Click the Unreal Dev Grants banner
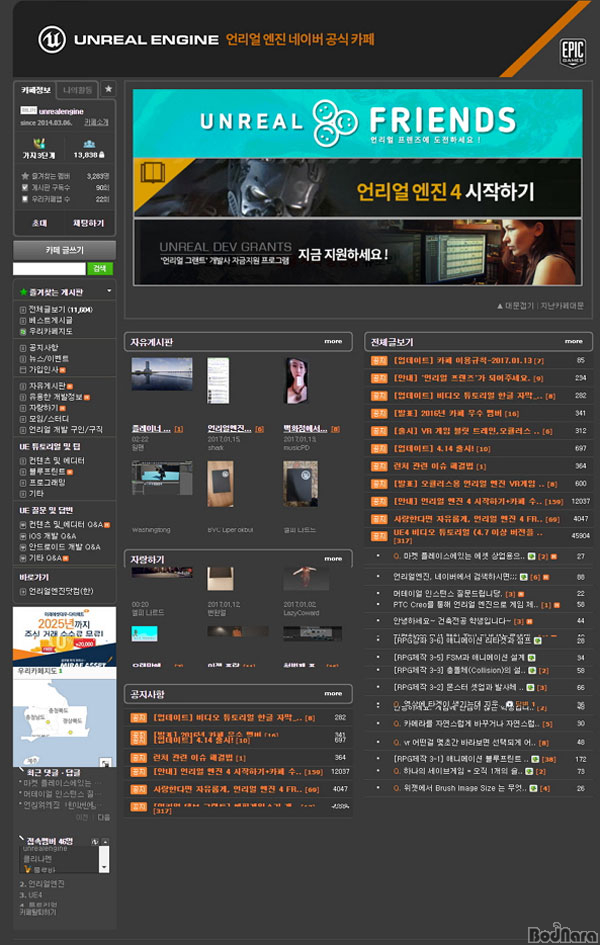 (357, 251)
